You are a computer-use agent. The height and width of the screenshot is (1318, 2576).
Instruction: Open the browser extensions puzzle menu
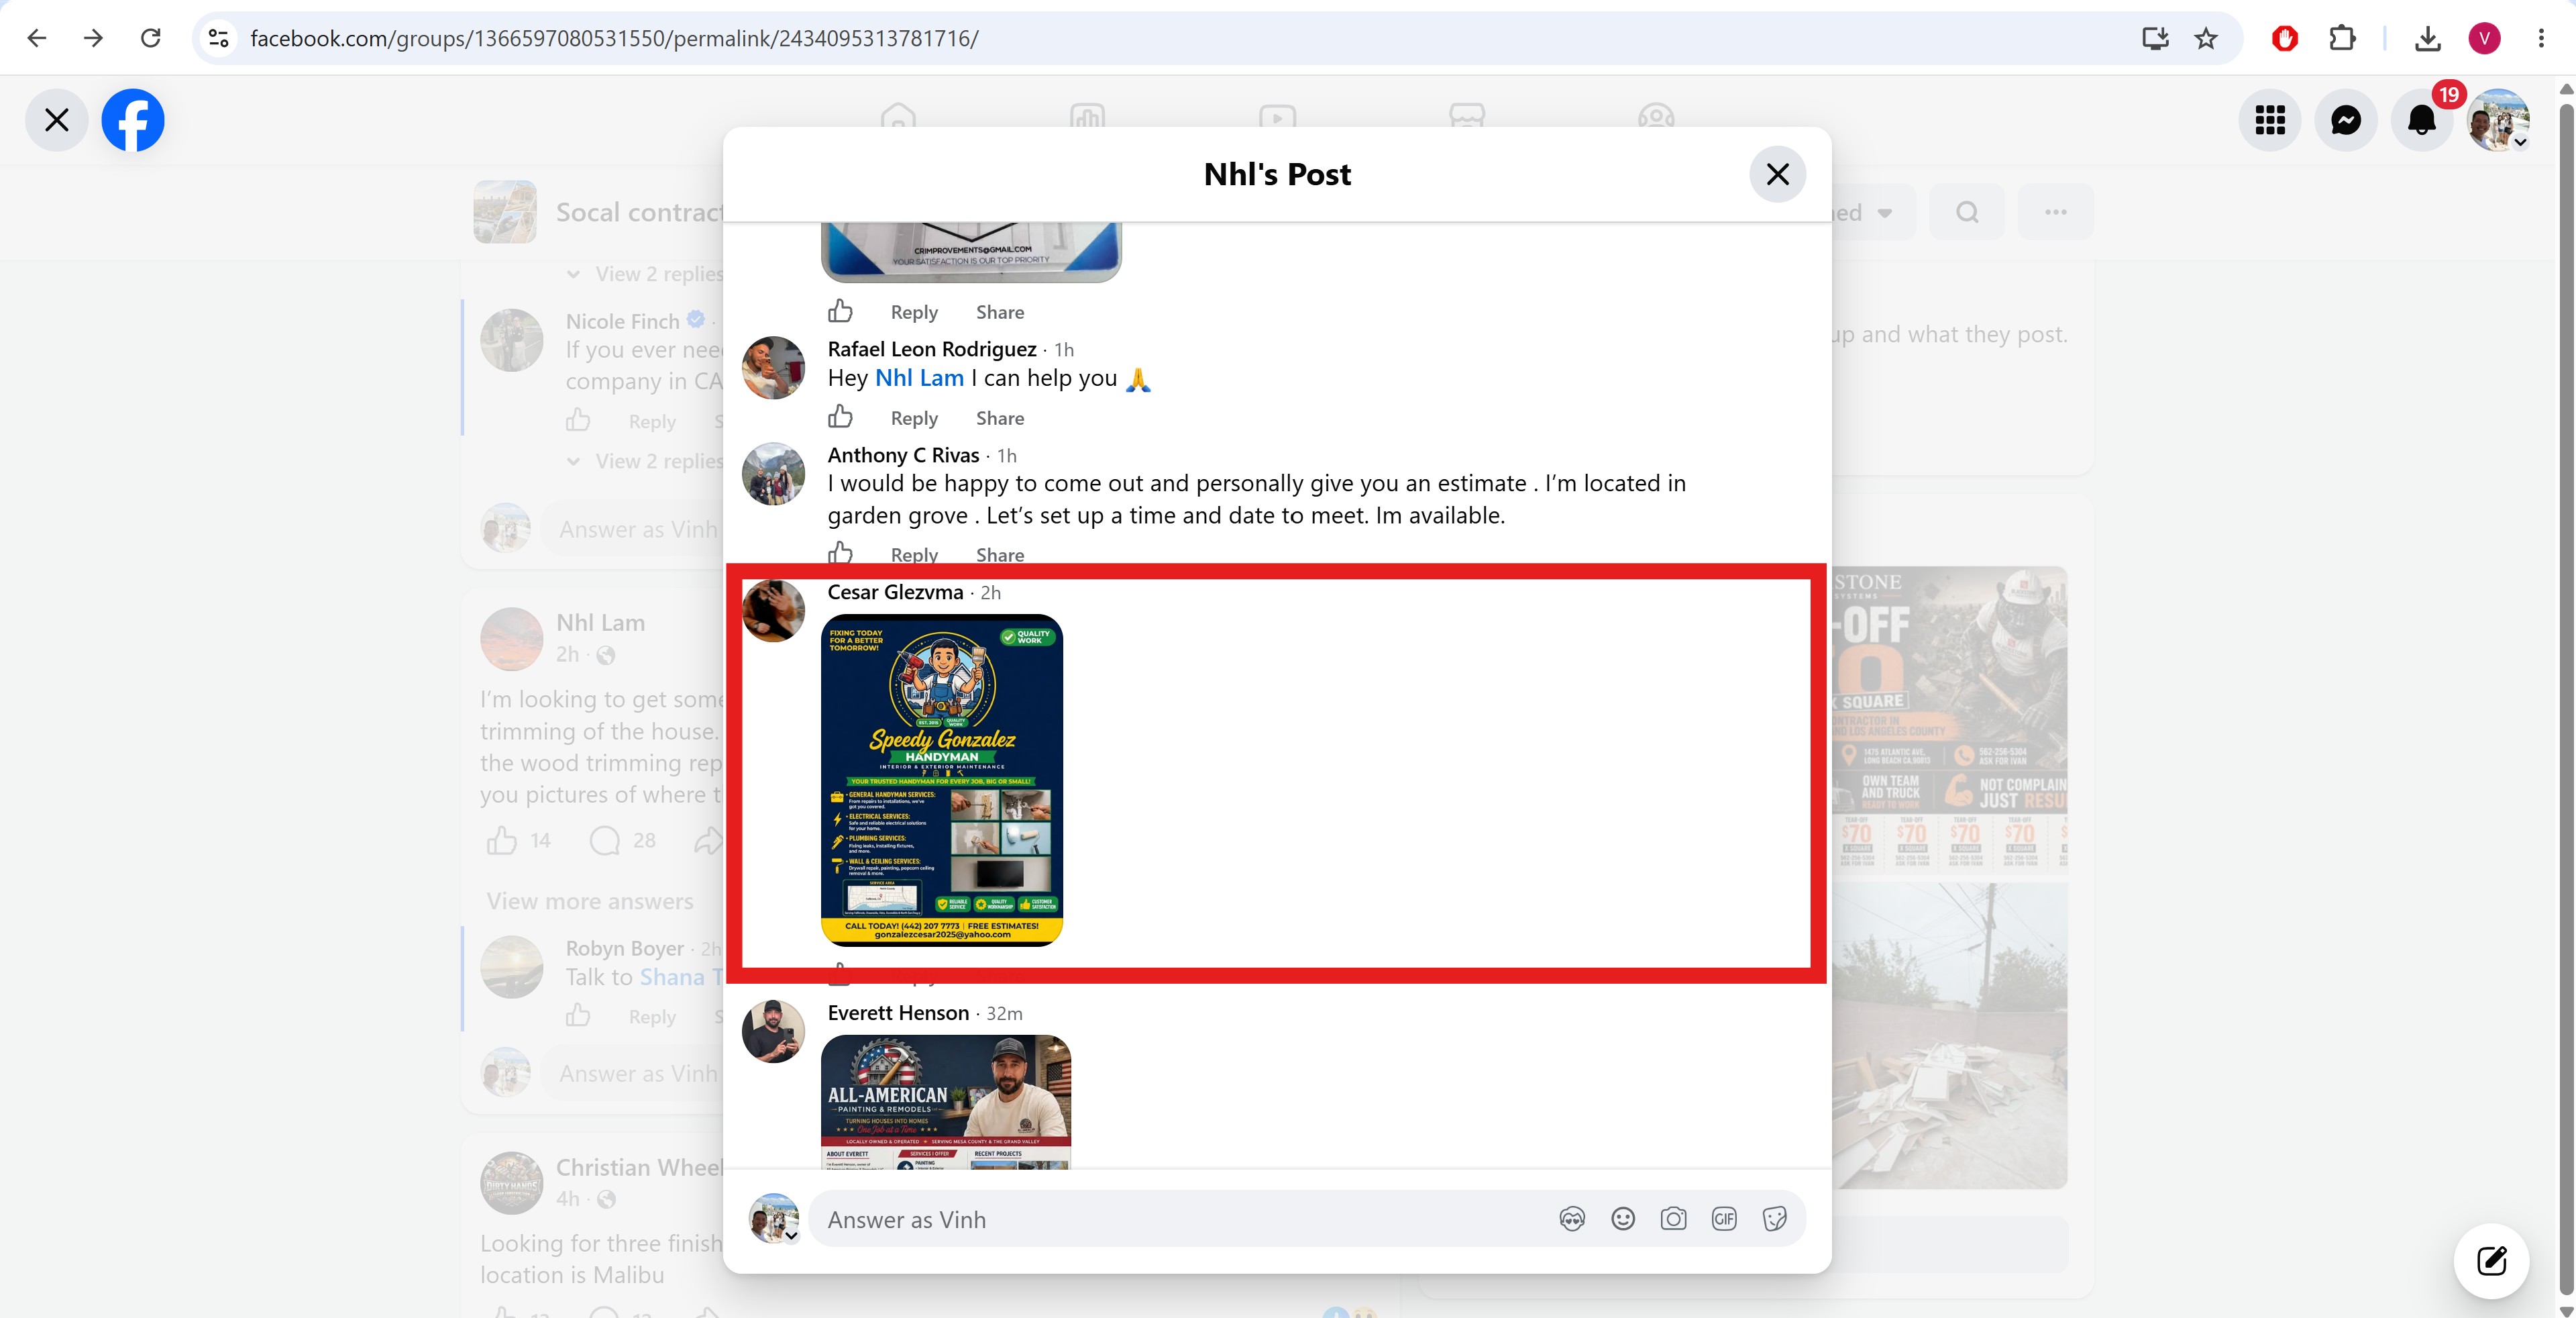pos(2342,38)
